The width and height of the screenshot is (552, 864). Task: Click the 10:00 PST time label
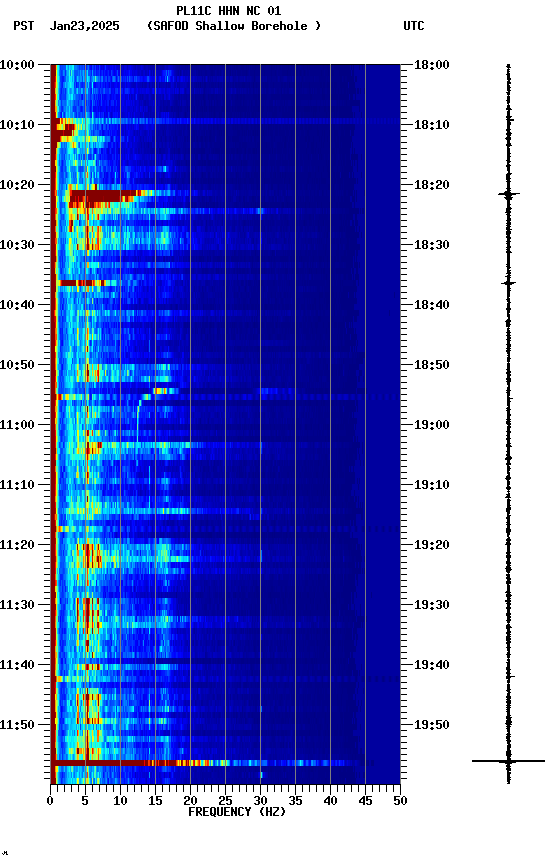click(x=17, y=65)
